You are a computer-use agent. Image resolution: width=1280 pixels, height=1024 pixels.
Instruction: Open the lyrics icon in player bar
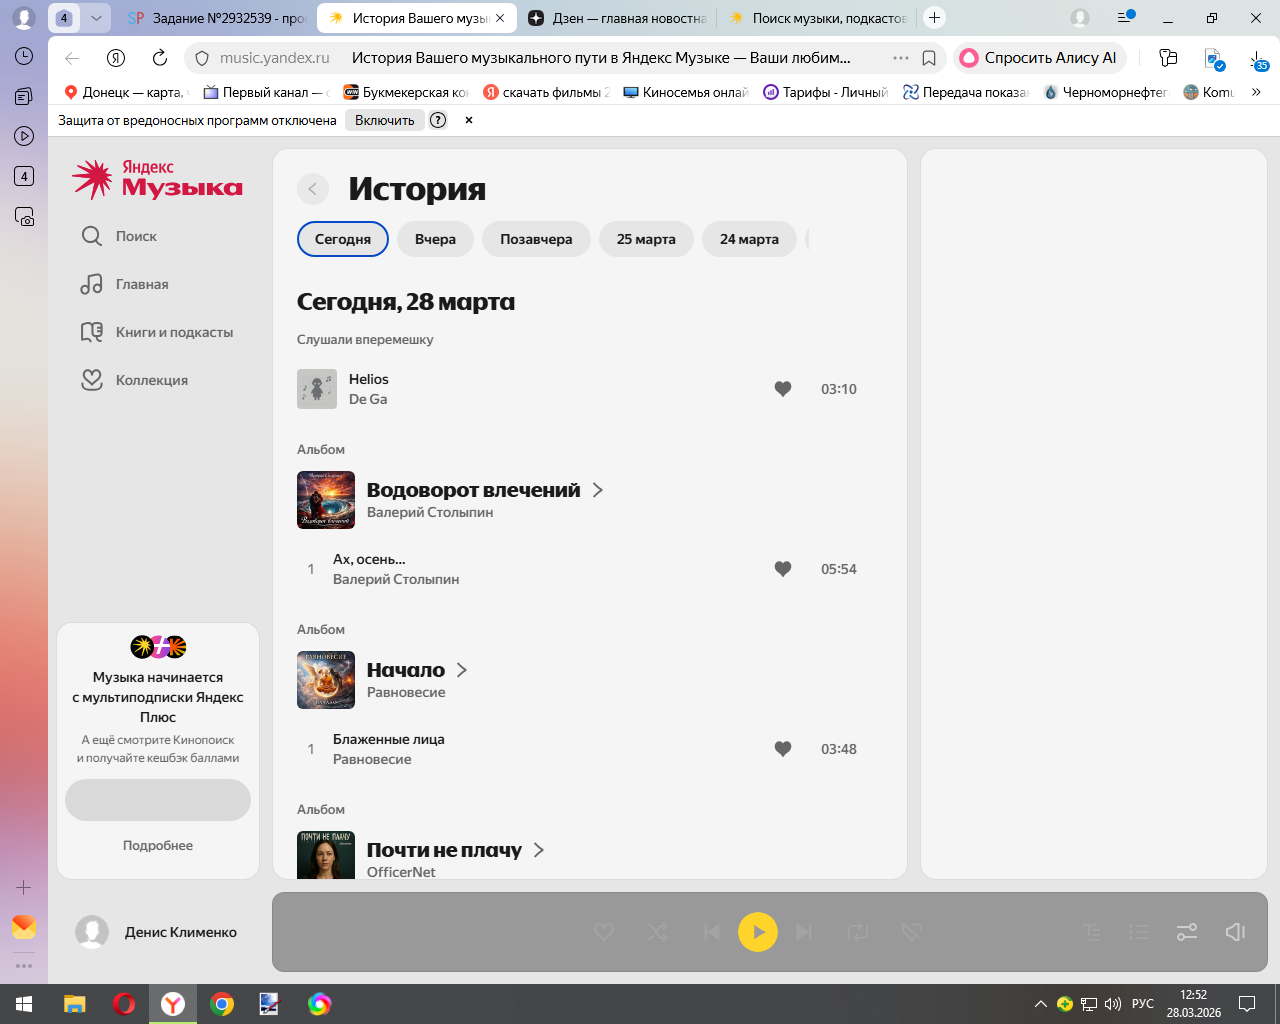1092,932
